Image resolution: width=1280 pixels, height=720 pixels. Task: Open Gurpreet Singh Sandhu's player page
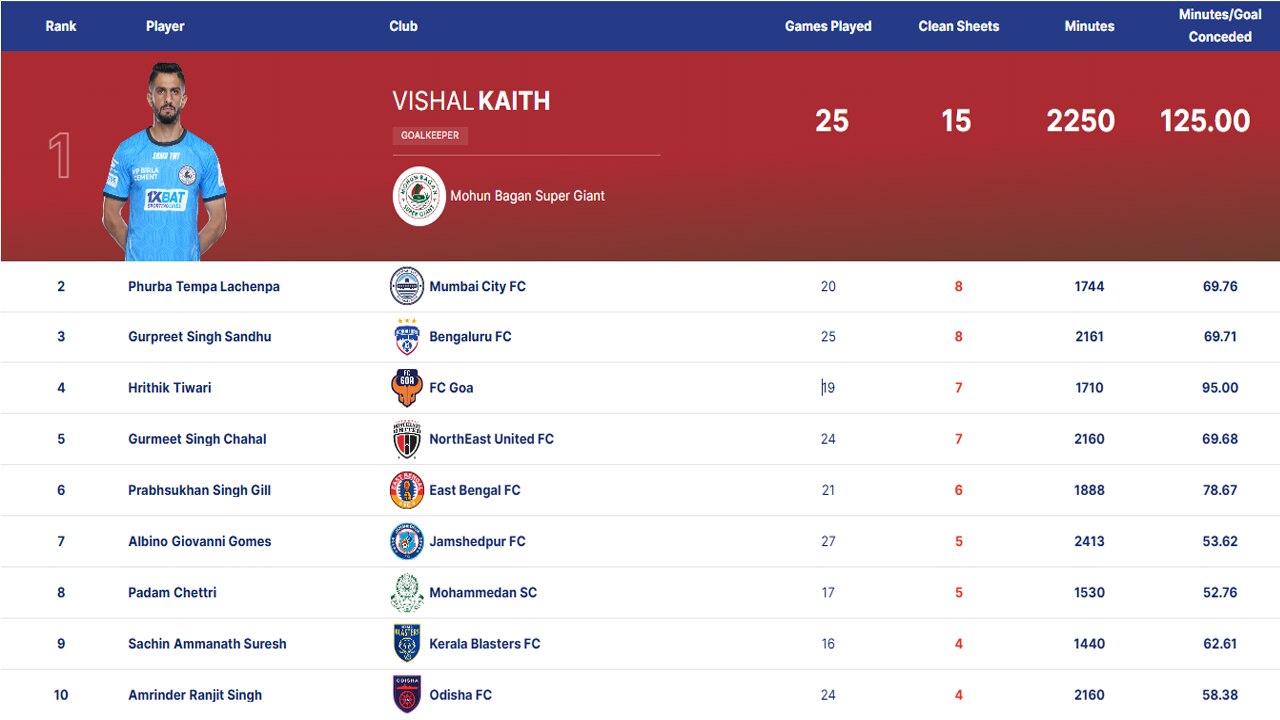click(x=199, y=337)
